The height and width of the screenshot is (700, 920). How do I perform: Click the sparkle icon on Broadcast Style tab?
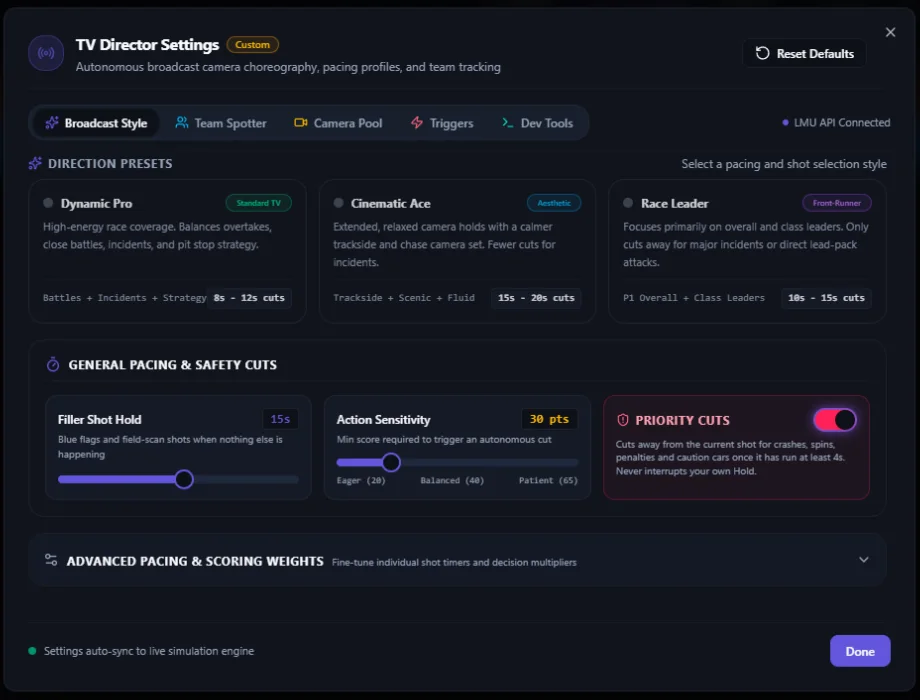click(x=52, y=123)
